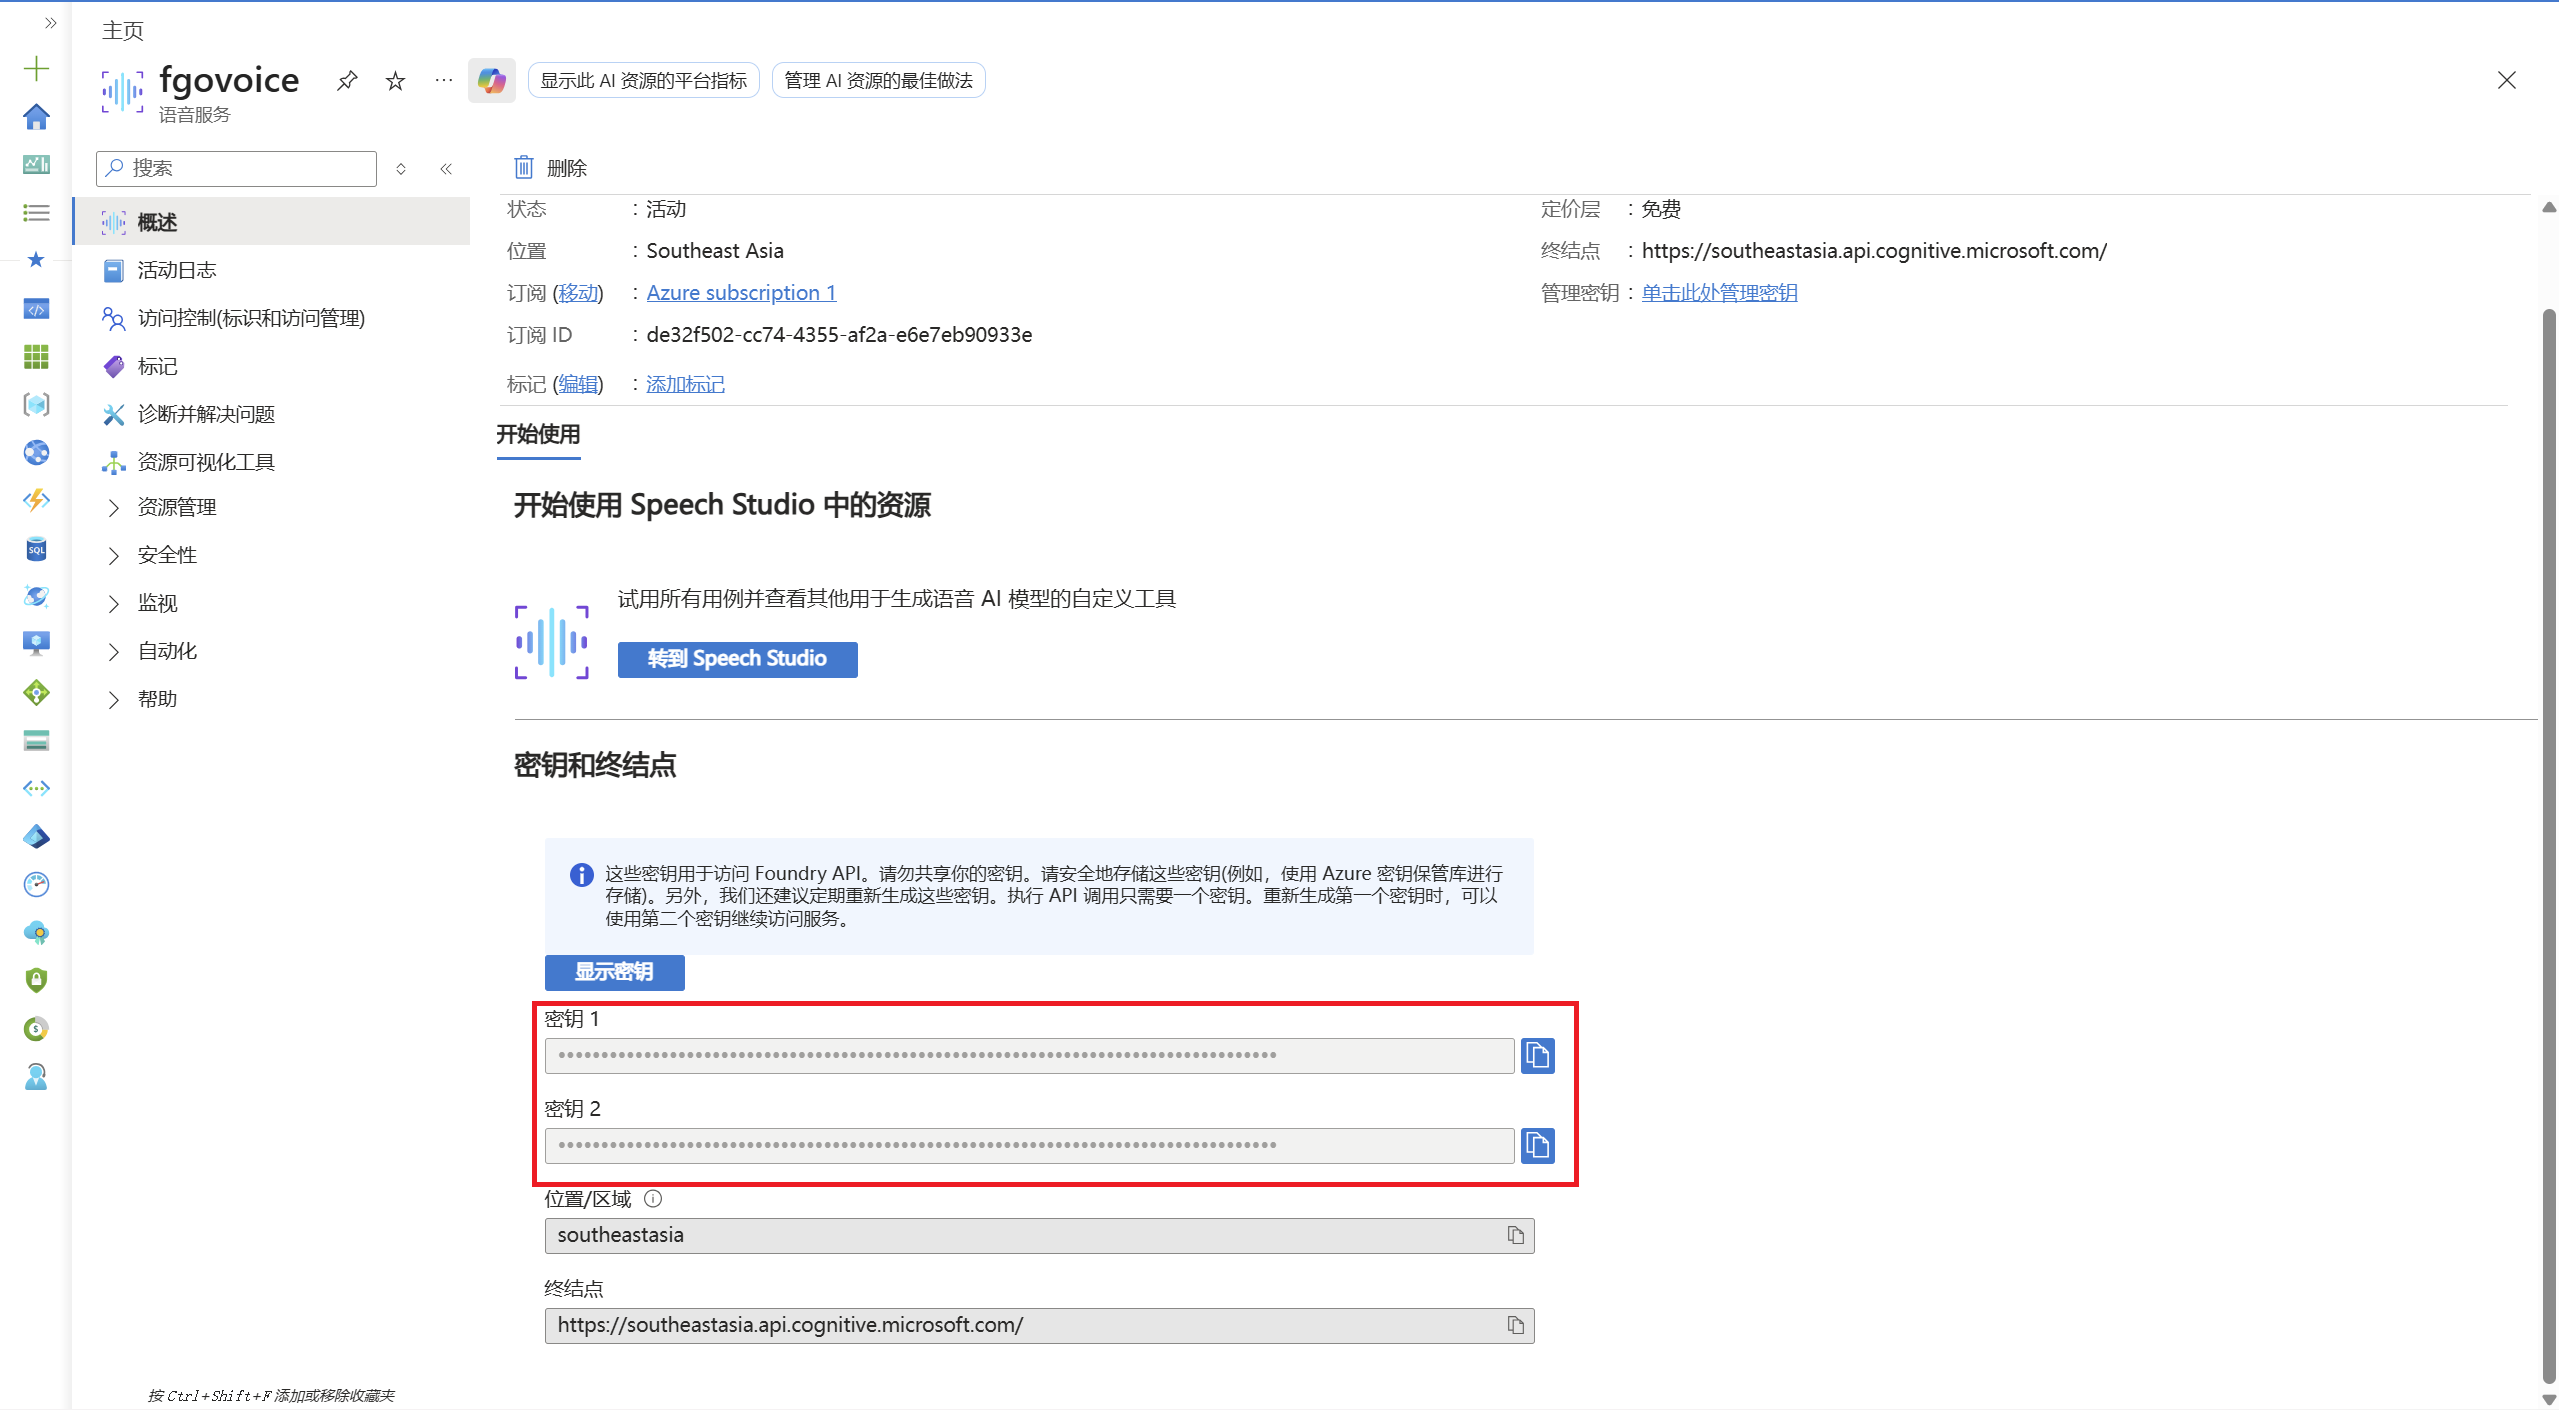Add fgovoice to favorites with star

[x=396, y=81]
